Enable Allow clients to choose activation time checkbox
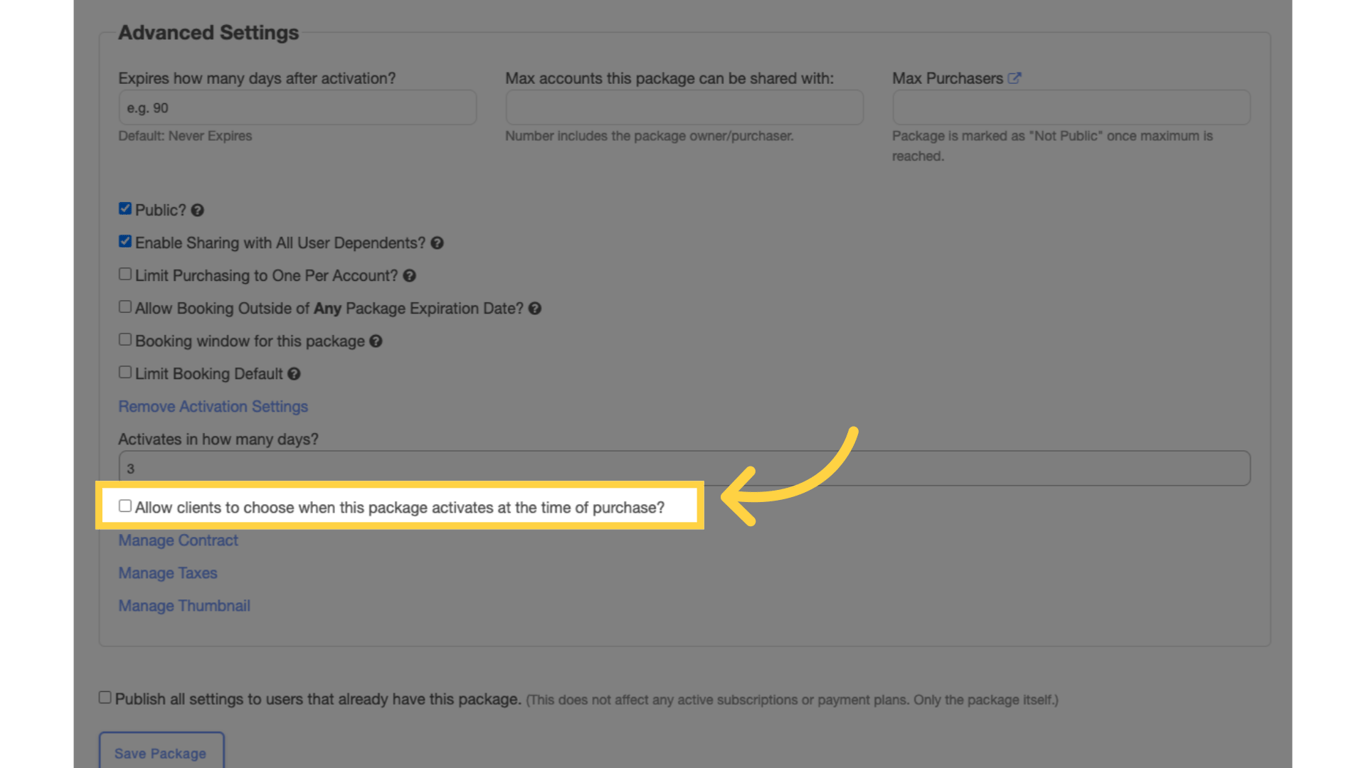The image size is (1366, 768). click(x=125, y=506)
